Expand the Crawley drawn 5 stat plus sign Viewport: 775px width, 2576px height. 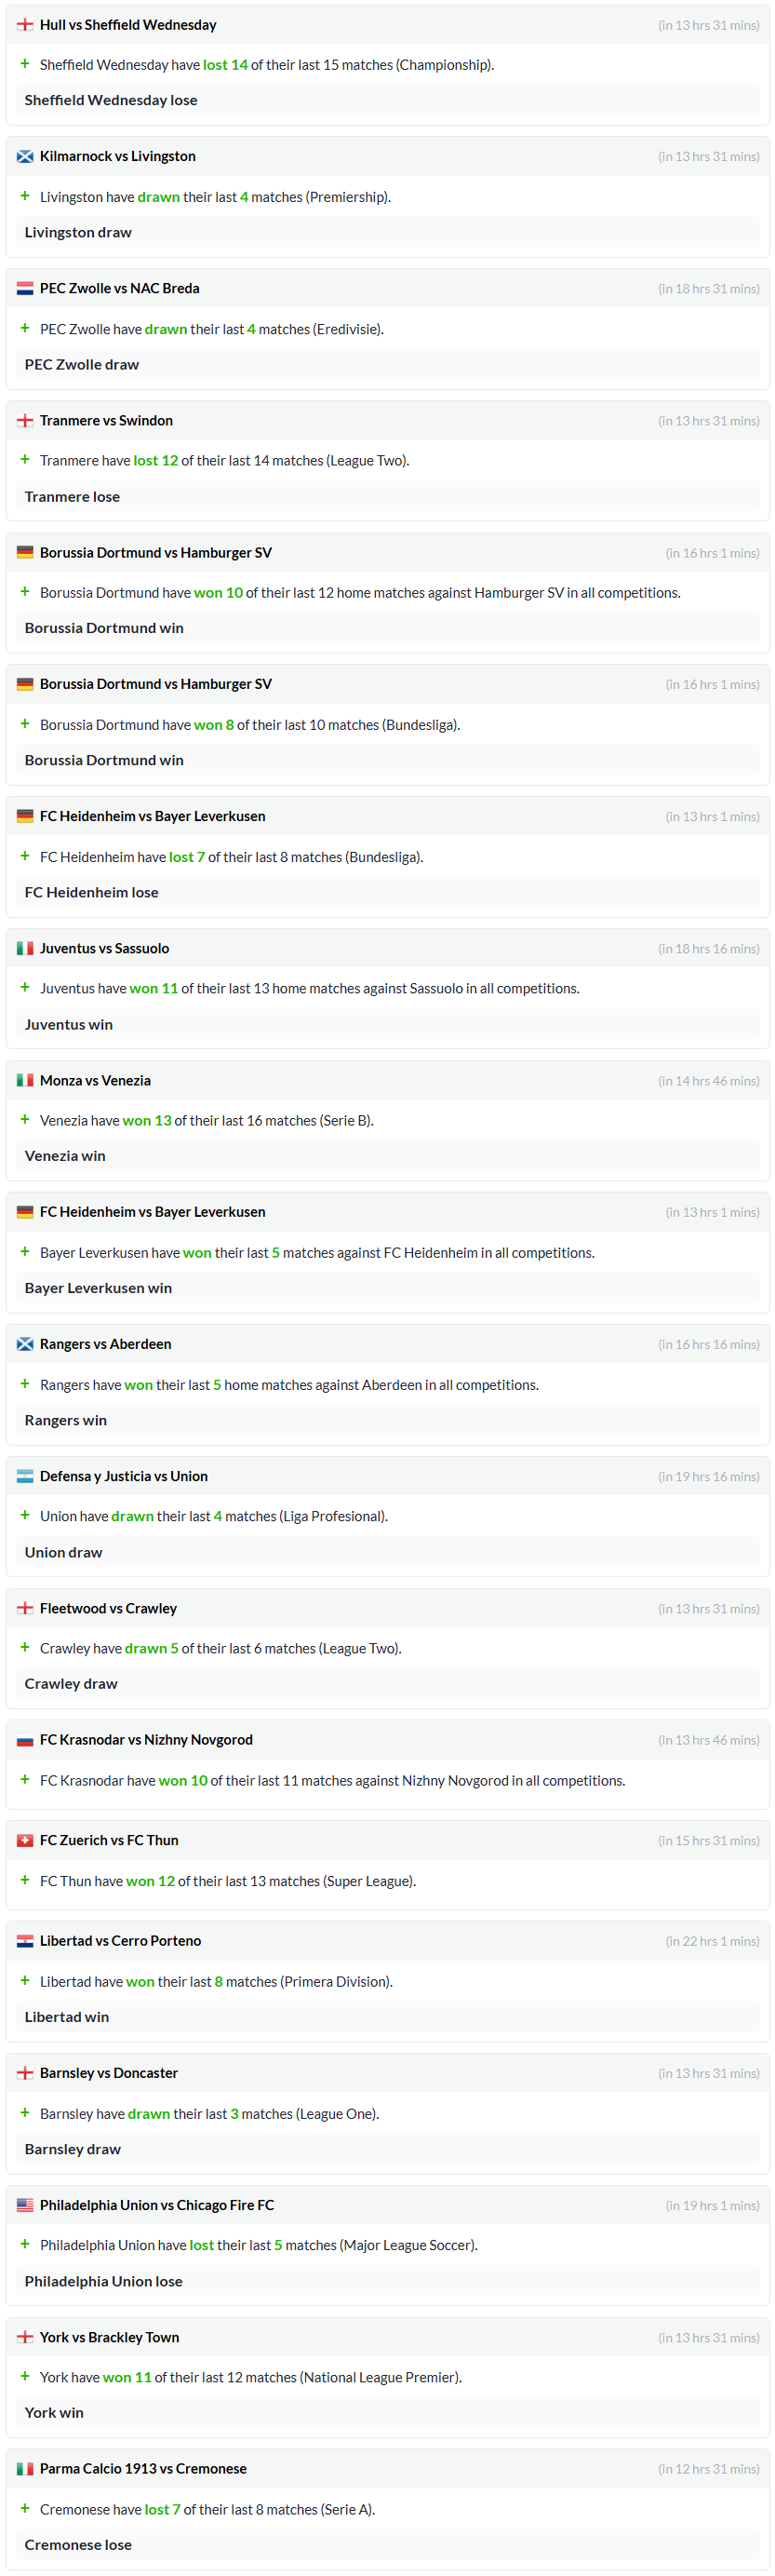(25, 1648)
